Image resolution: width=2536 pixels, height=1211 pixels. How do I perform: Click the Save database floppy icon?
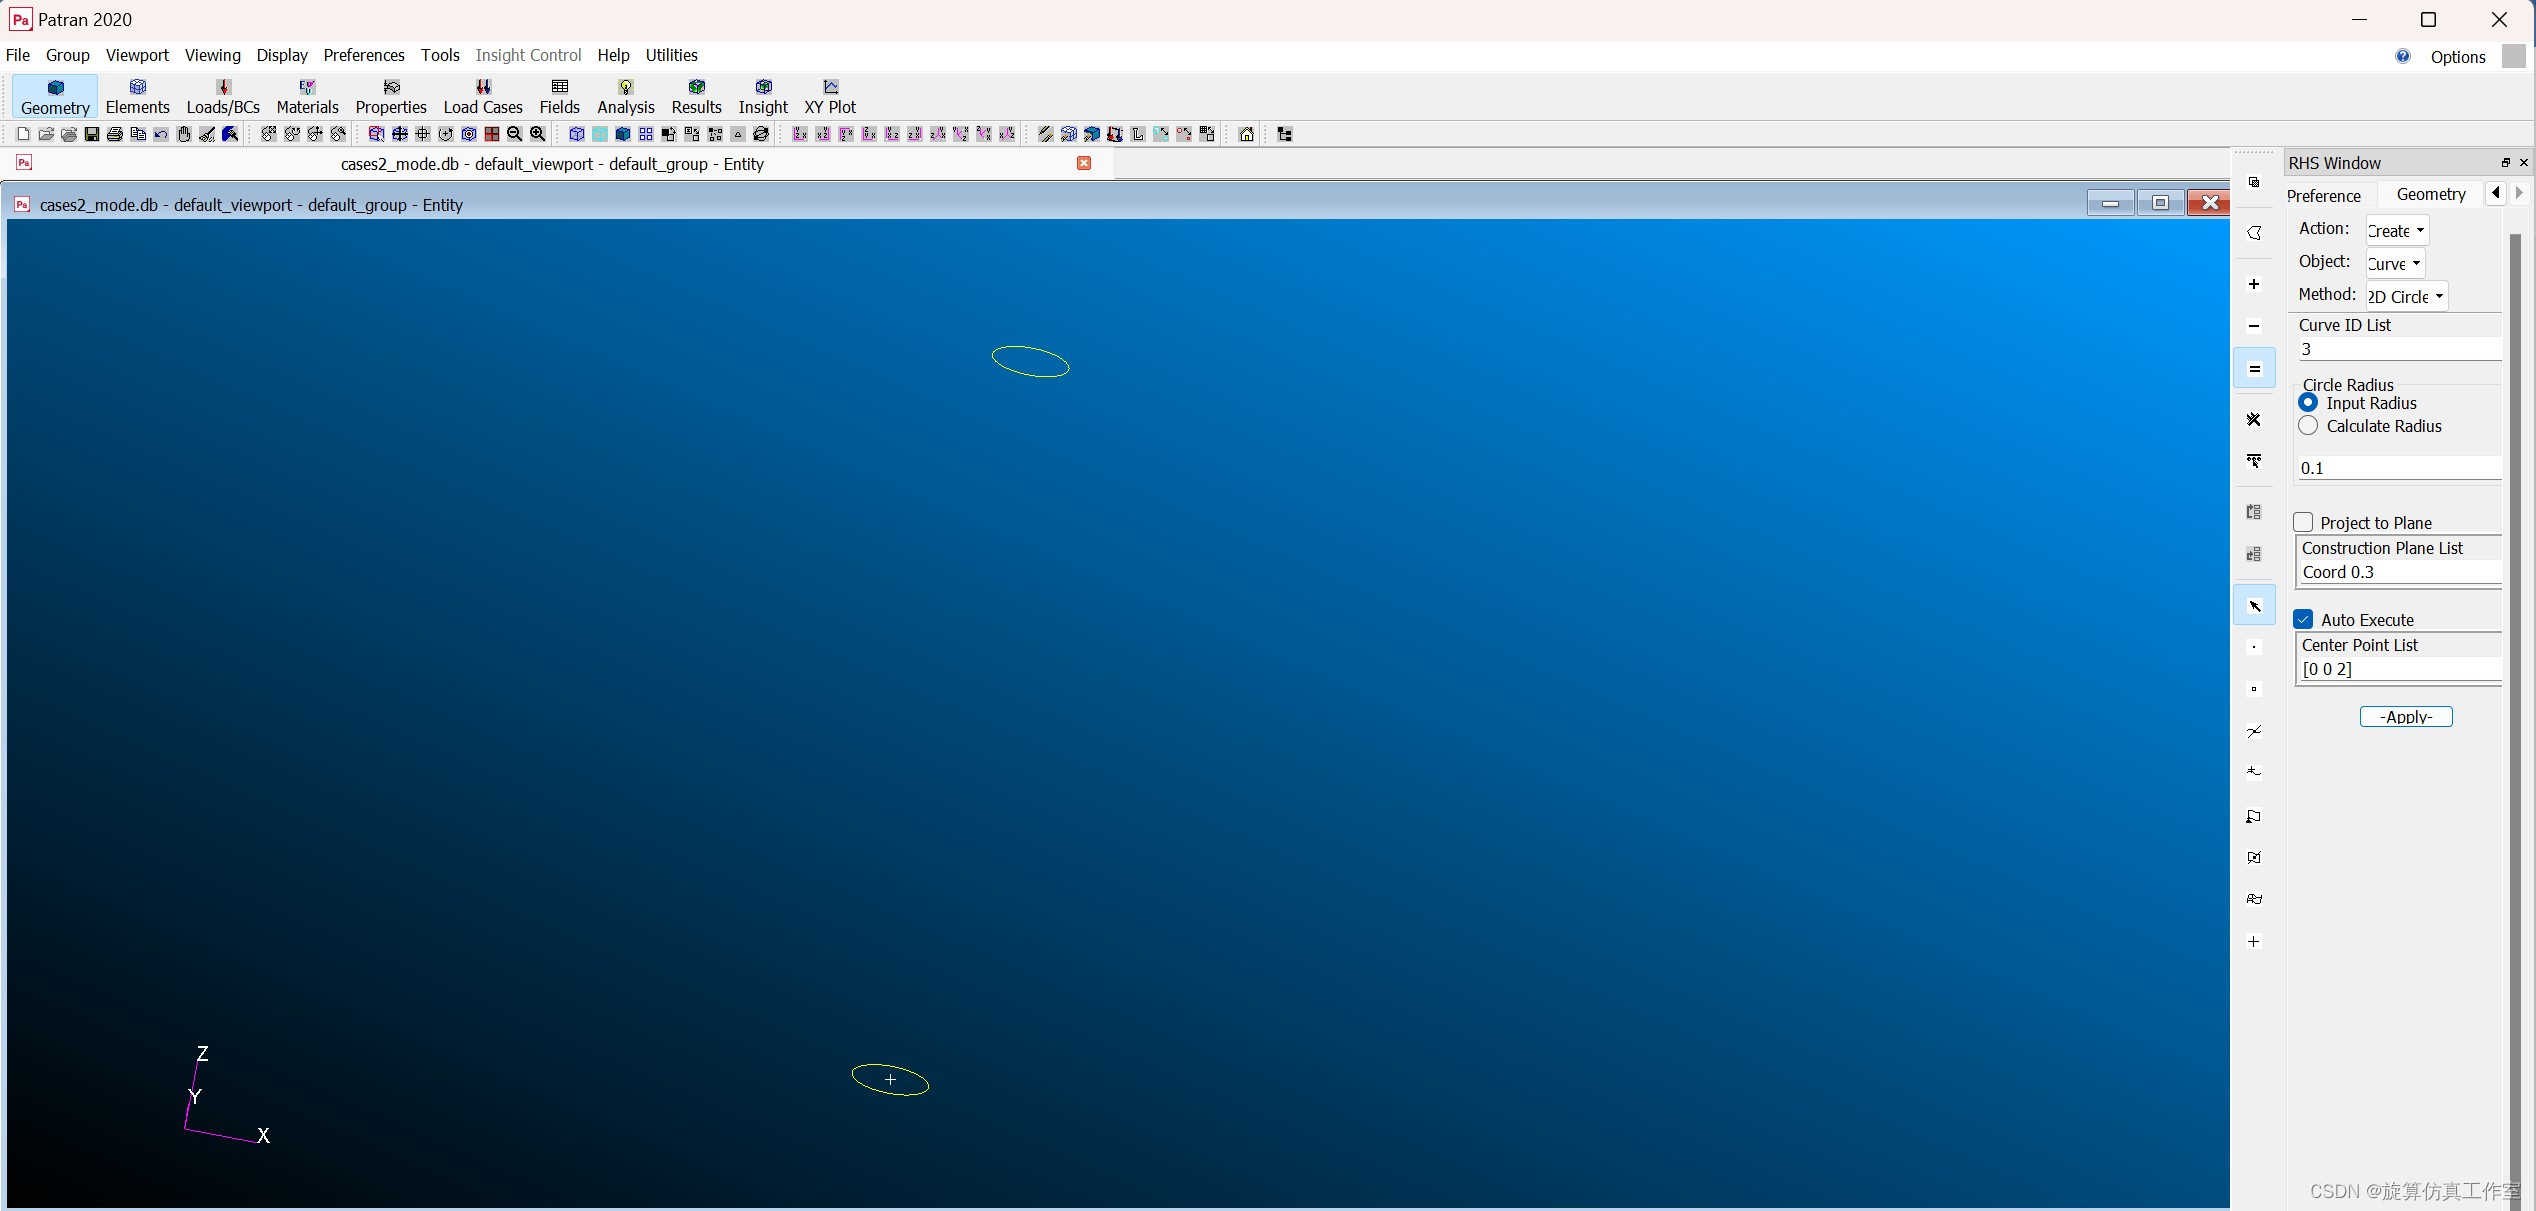92,134
